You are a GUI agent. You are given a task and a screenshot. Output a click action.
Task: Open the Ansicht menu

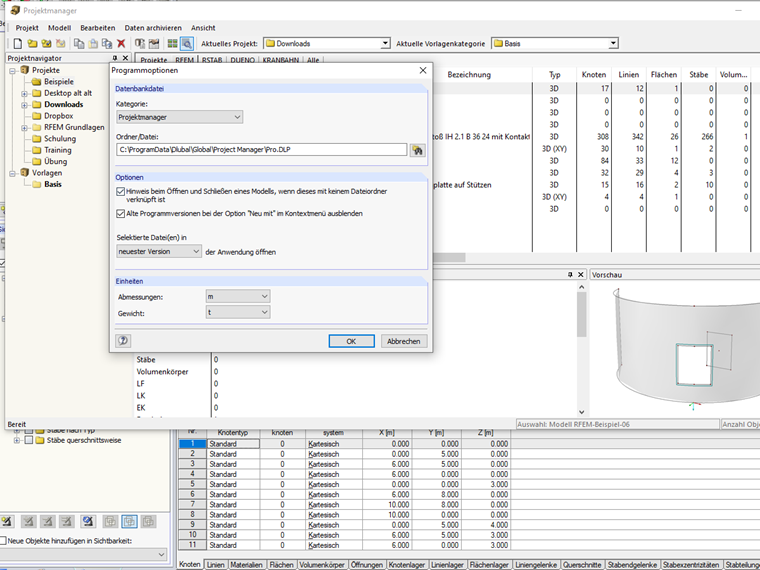click(x=203, y=28)
